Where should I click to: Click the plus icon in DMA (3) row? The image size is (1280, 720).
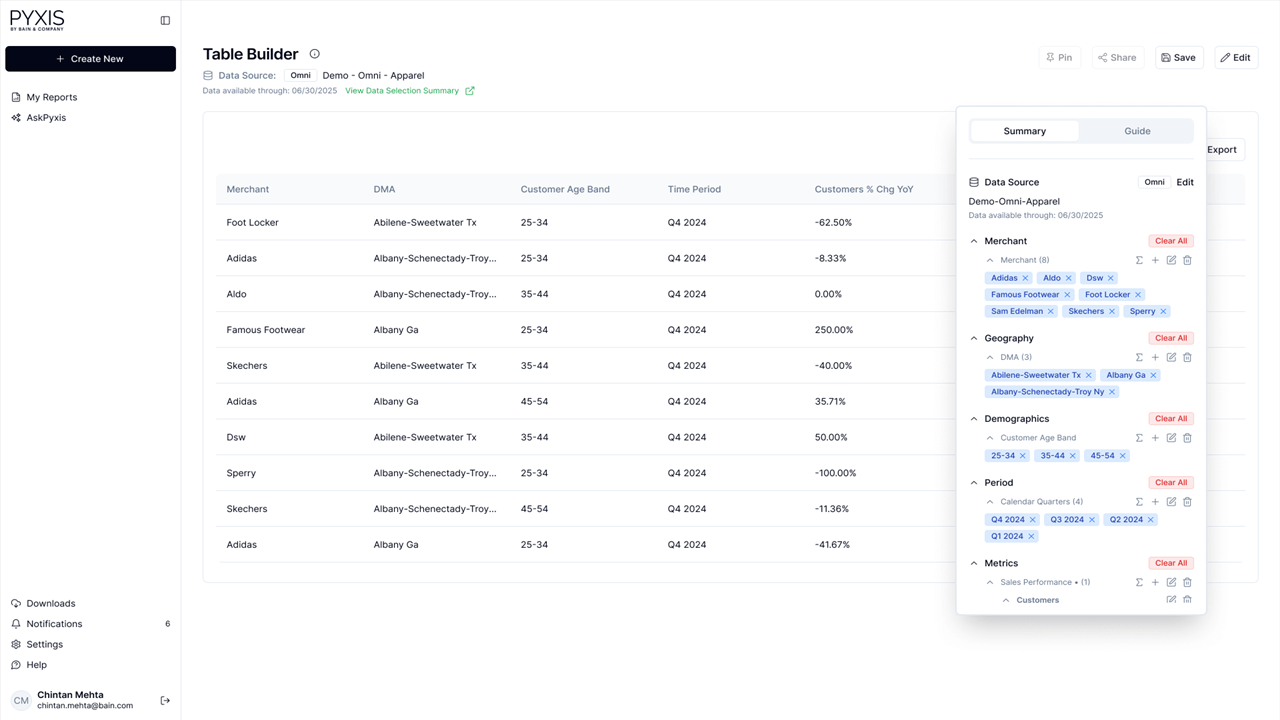click(x=1155, y=357)
